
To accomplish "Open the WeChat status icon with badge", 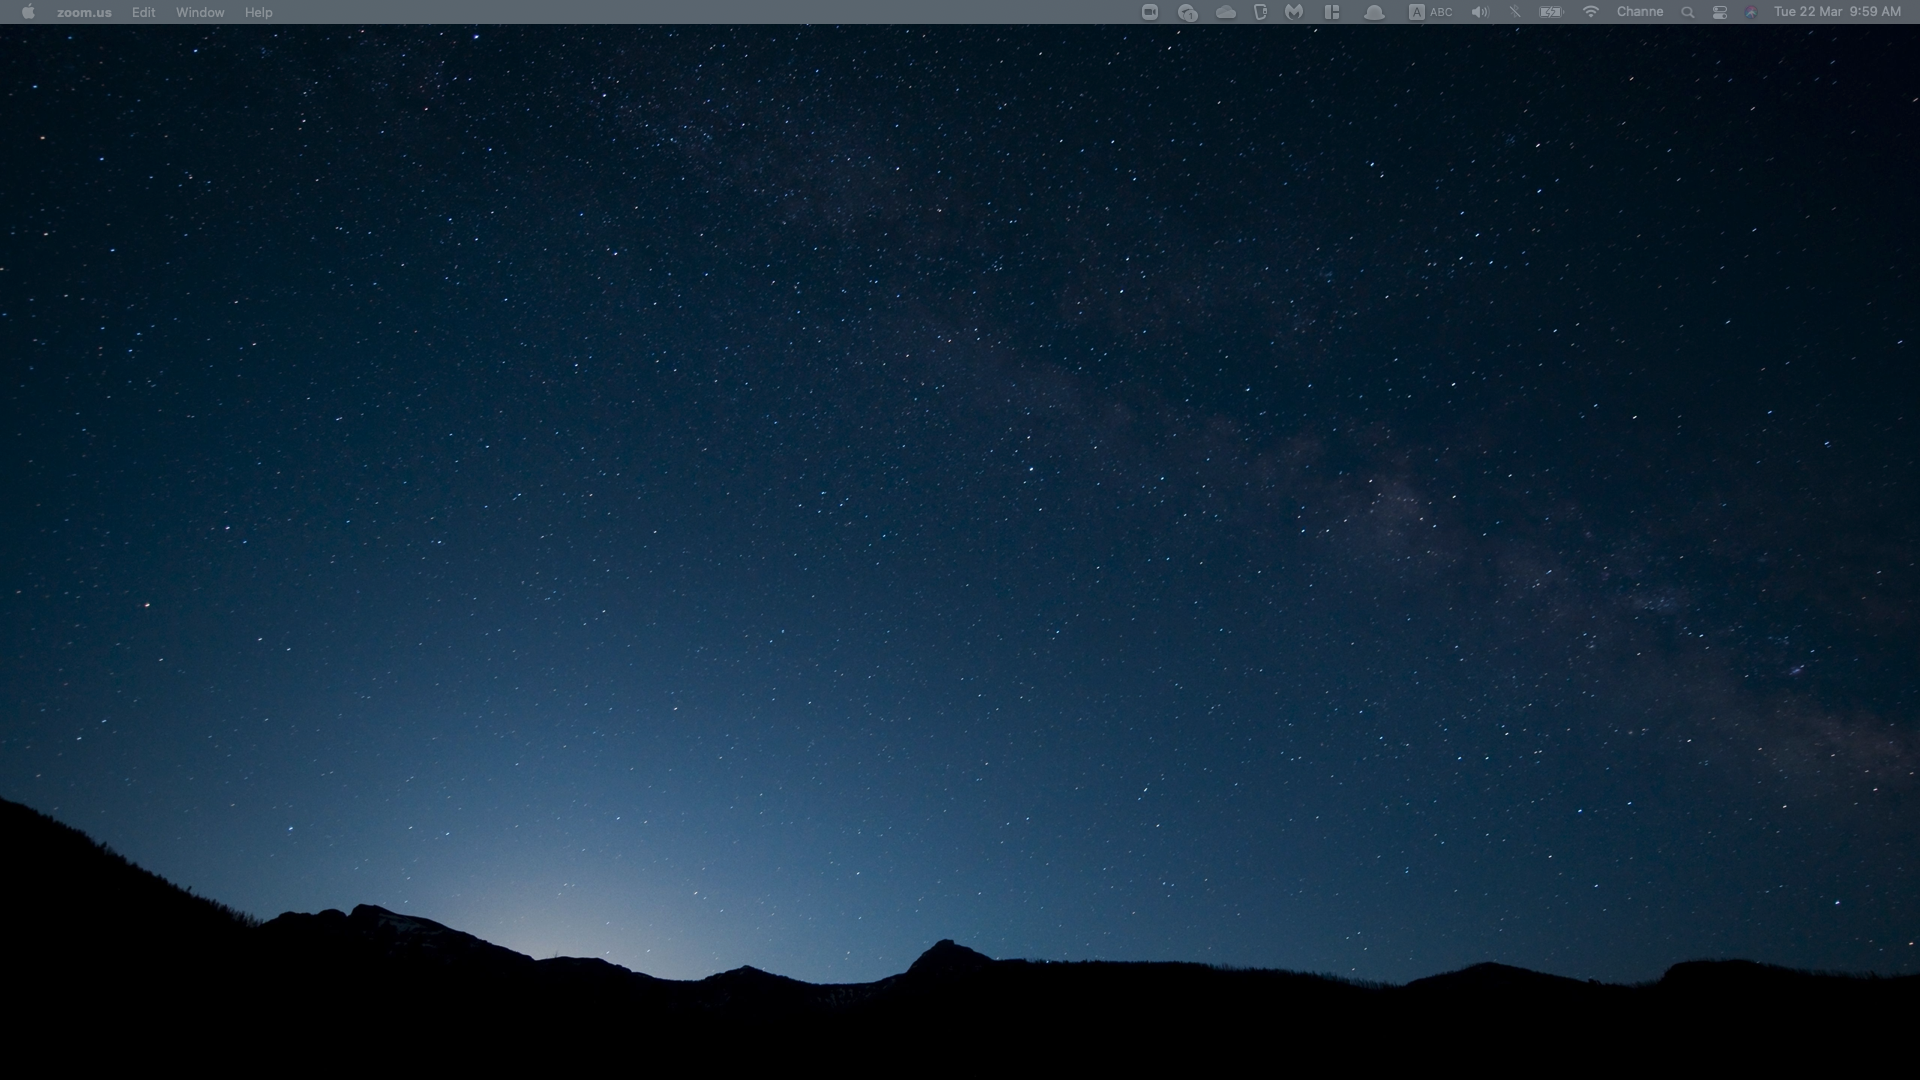I will pyautogui.click(x=1187, y=12).
